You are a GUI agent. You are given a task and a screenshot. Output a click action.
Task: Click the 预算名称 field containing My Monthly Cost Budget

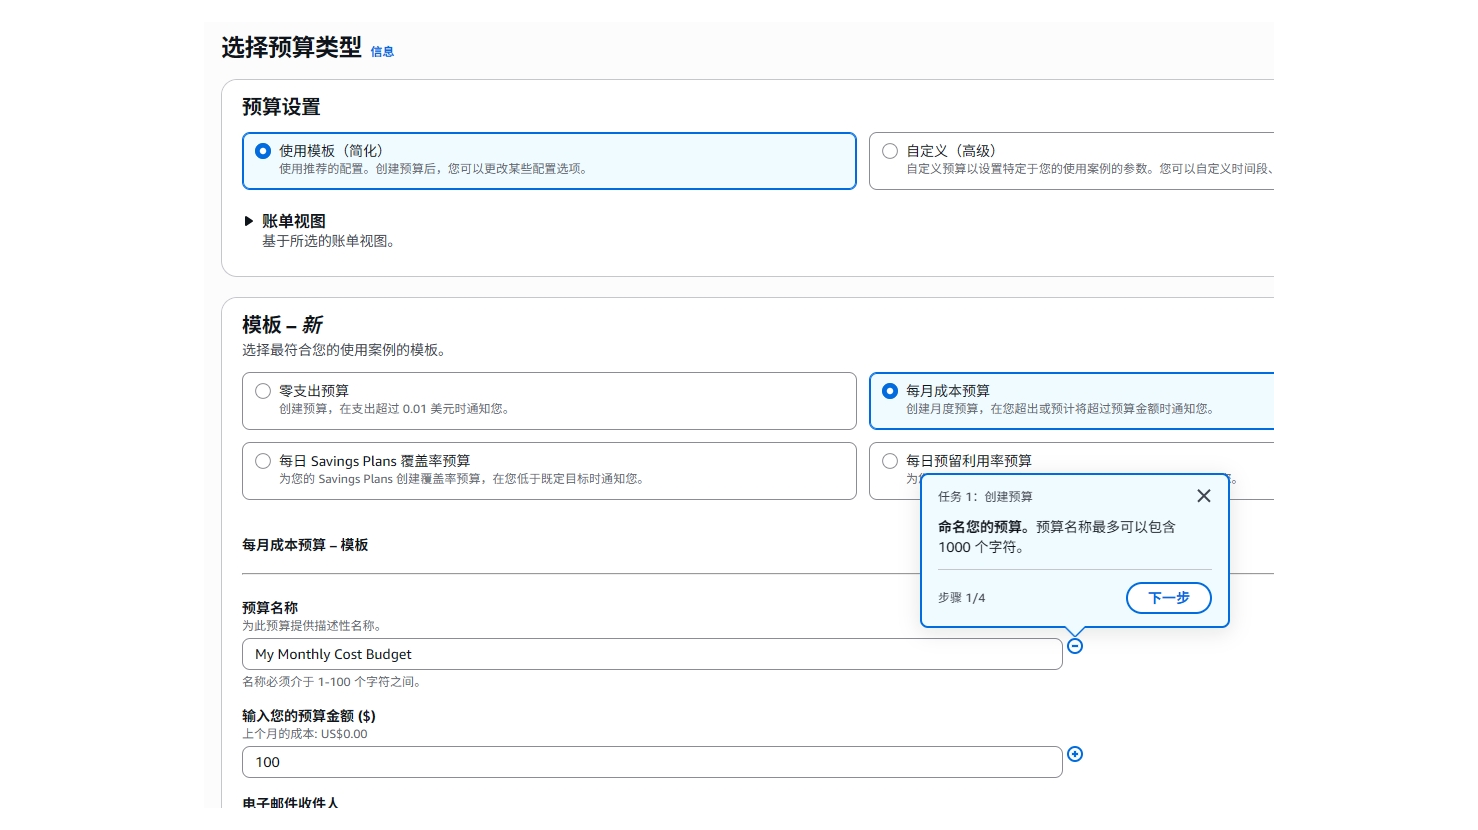[651, 654]
